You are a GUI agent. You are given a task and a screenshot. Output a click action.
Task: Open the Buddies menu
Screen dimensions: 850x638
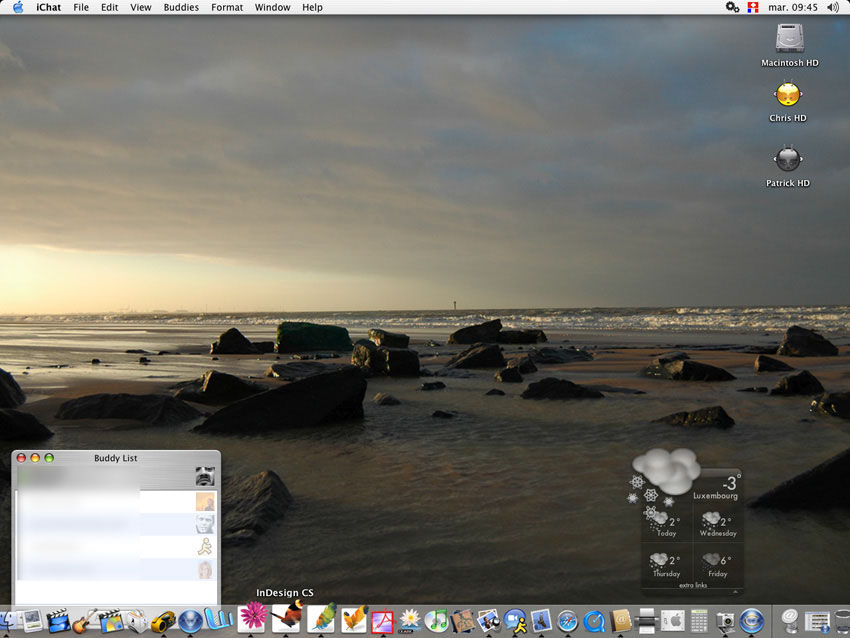click(181, 7)
